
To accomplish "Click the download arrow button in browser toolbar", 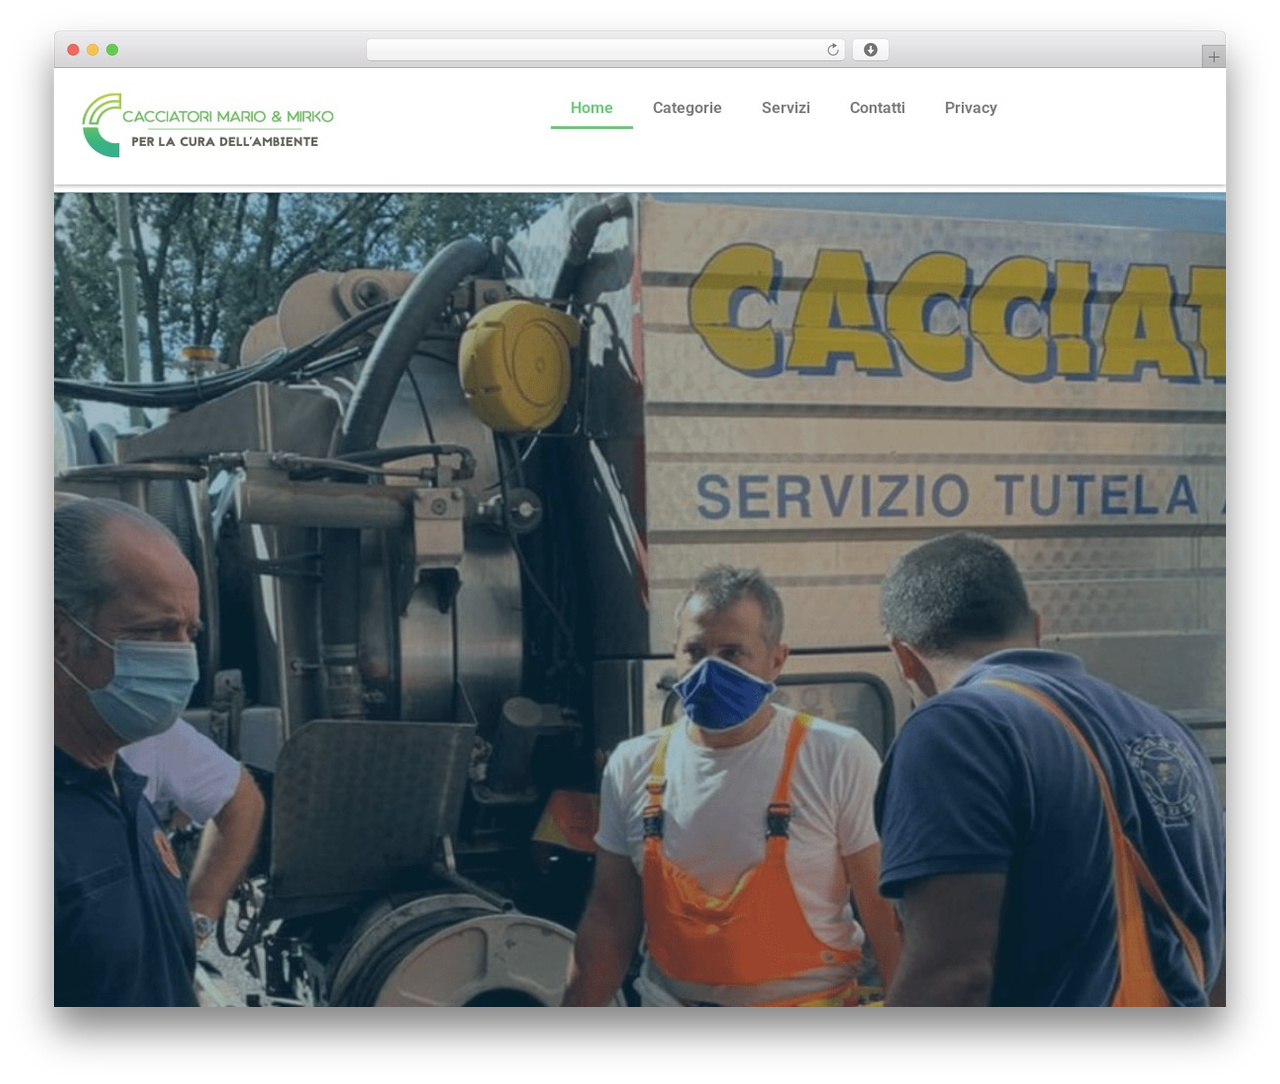I will 870,50.
